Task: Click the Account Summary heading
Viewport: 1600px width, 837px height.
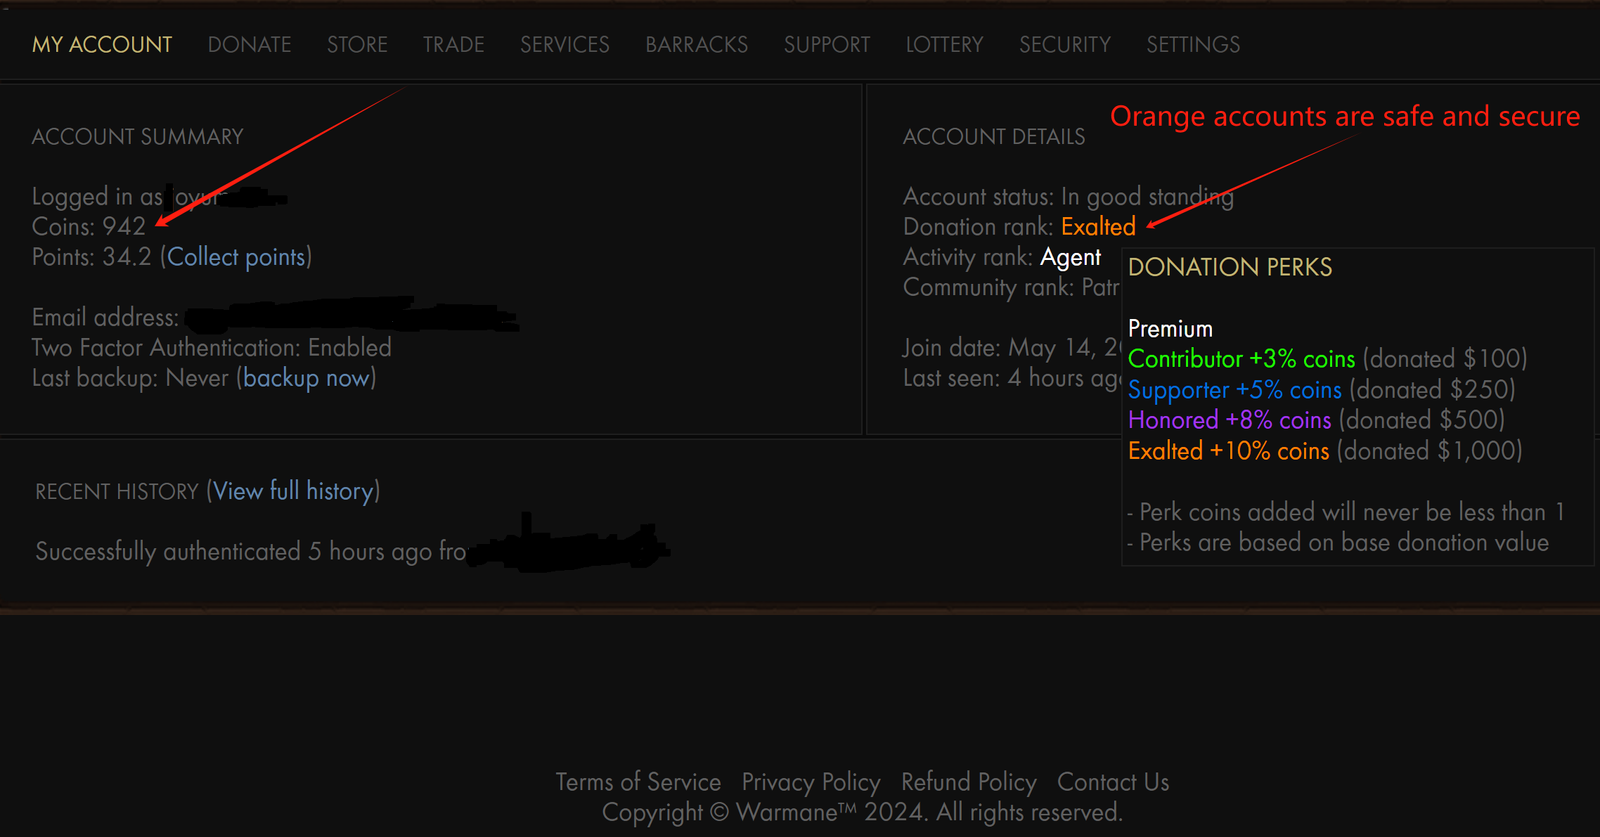Action: tap(138, 137)
